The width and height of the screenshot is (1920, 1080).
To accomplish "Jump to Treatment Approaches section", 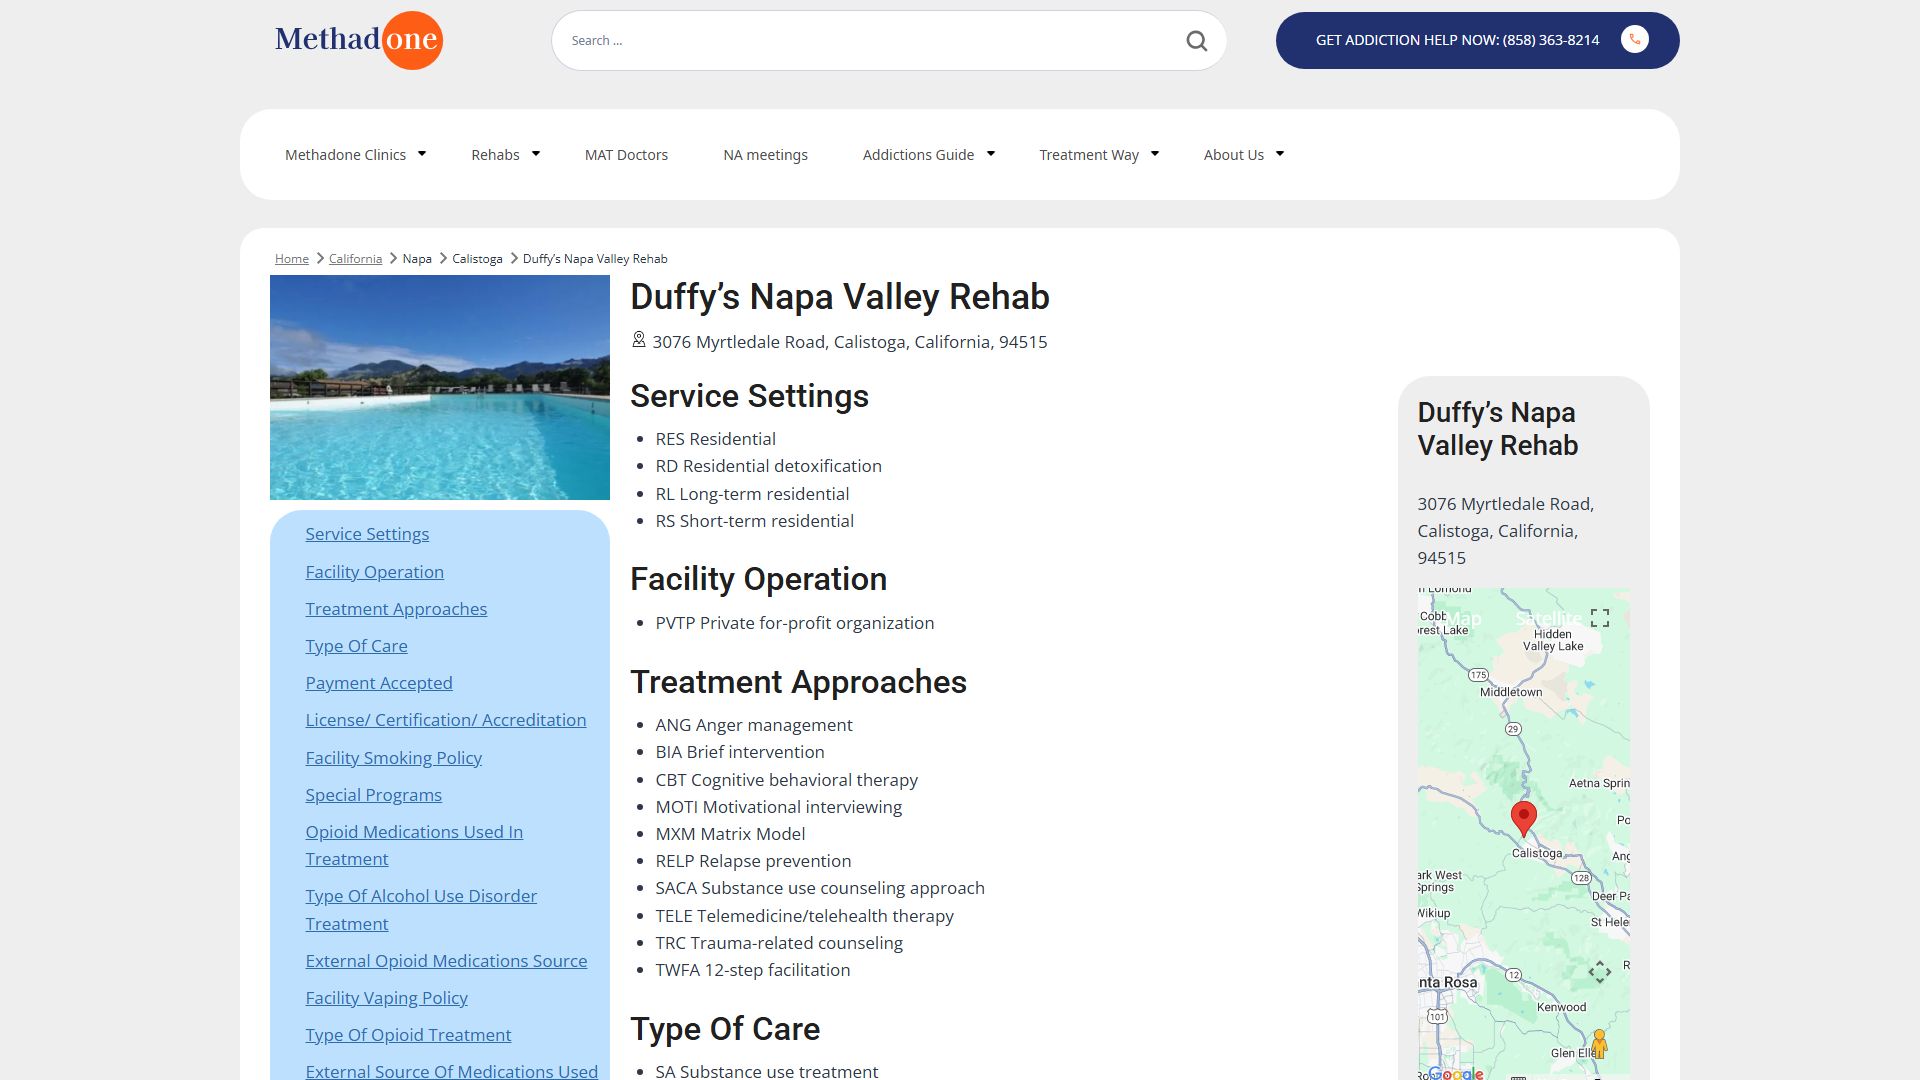I will point(396,609).
